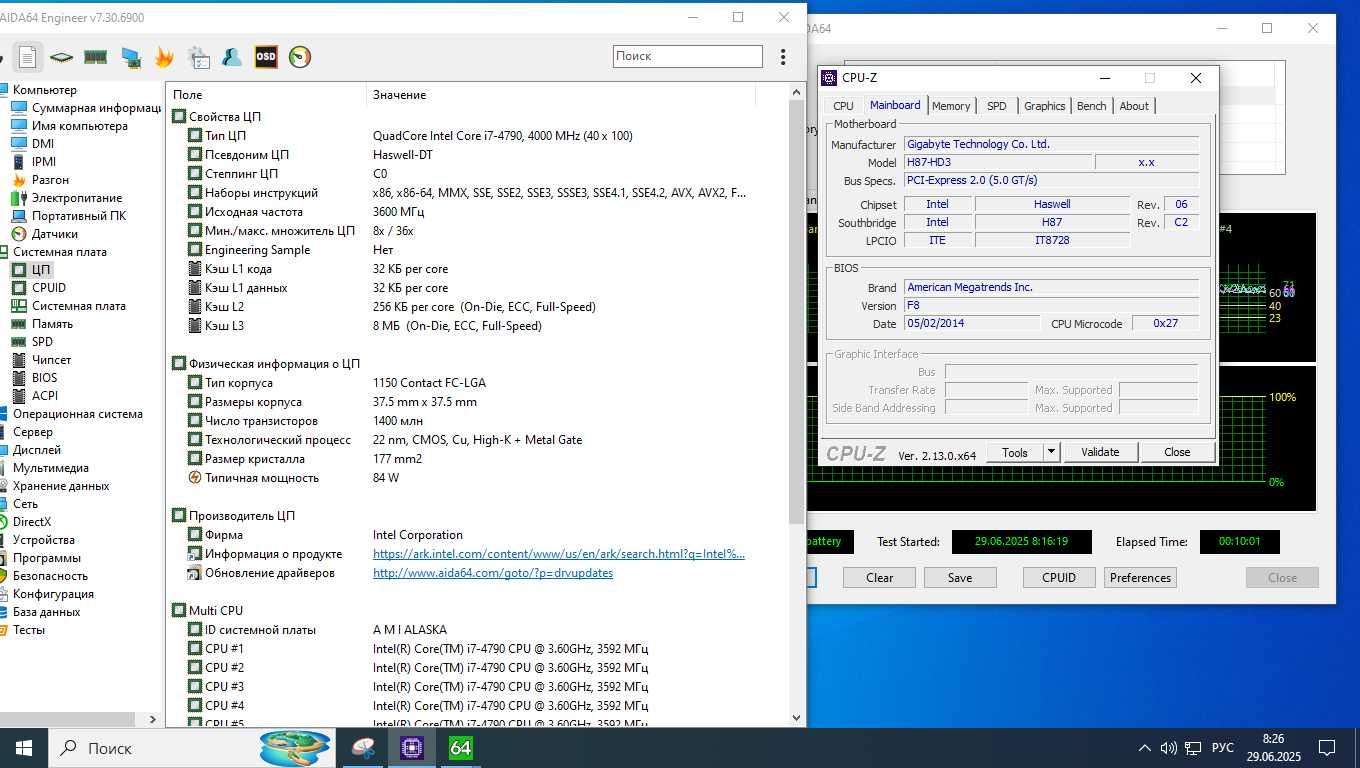Screen dimensions: 1360x768
Task: Switch to the Memory tab in CPU-Z
Action: (x=951, y=106)
